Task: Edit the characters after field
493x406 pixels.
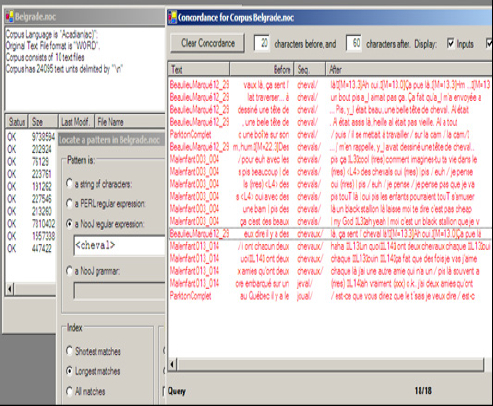Action: (x=354, y=43)
